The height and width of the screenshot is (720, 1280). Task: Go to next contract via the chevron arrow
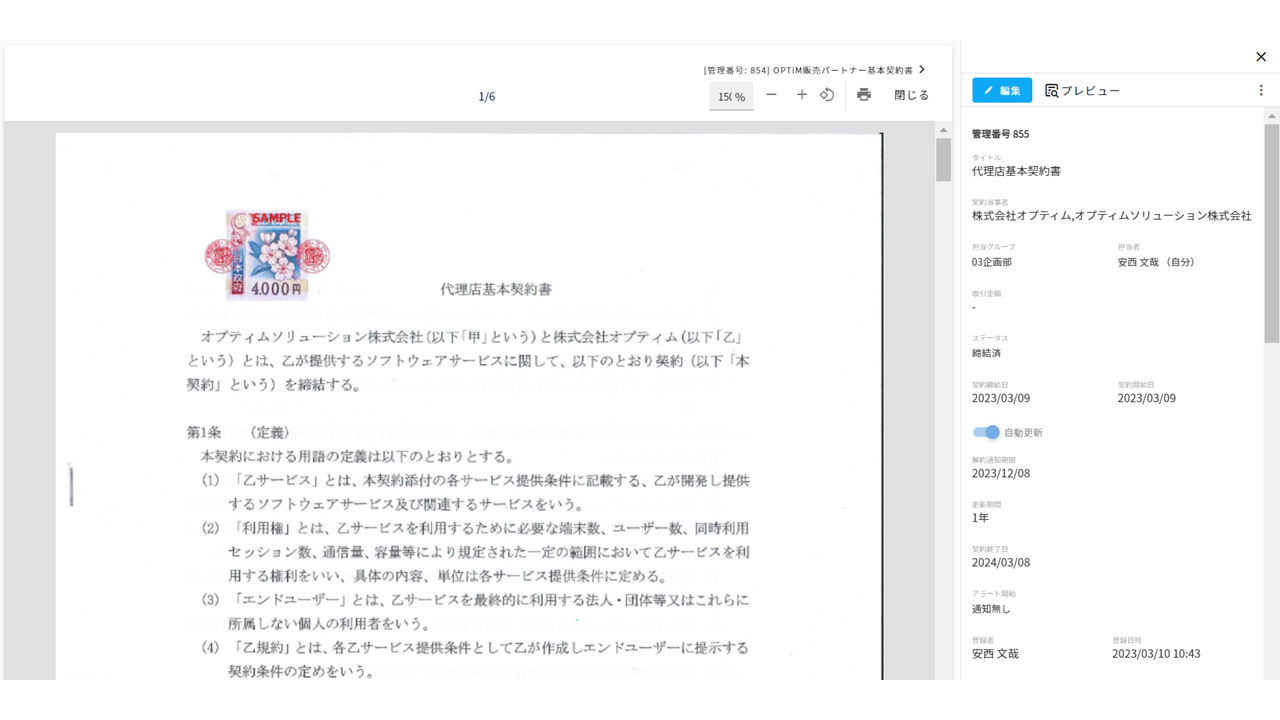click(x=922, y=70)
